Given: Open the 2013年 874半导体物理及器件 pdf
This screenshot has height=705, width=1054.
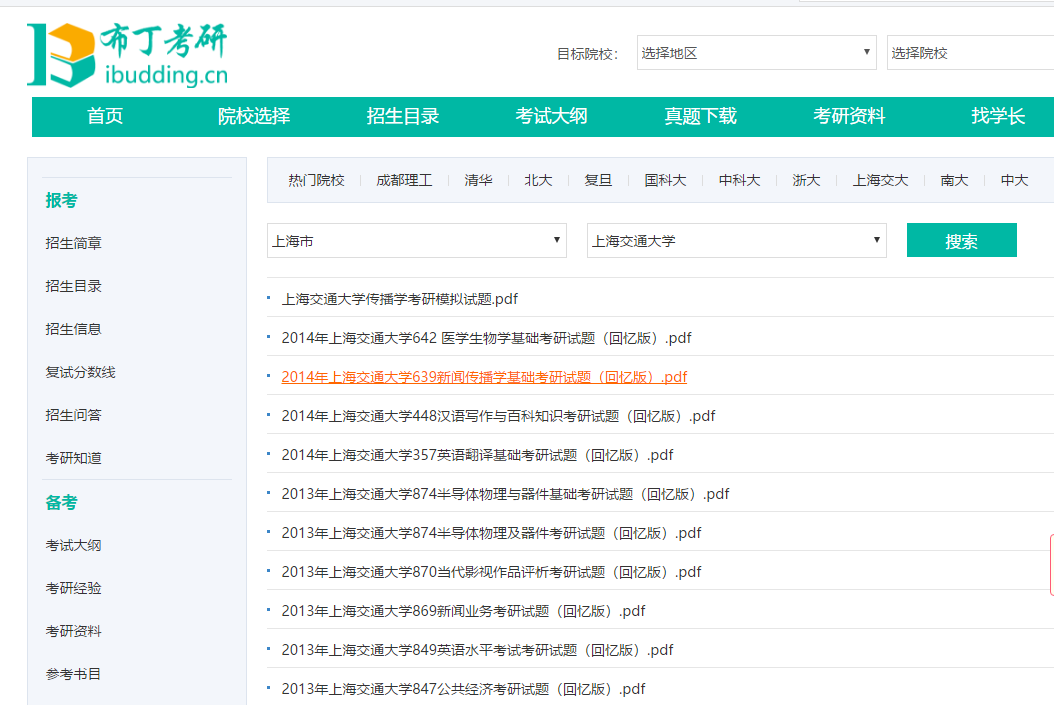Looking at the screenshot, I should click(491, 533).
